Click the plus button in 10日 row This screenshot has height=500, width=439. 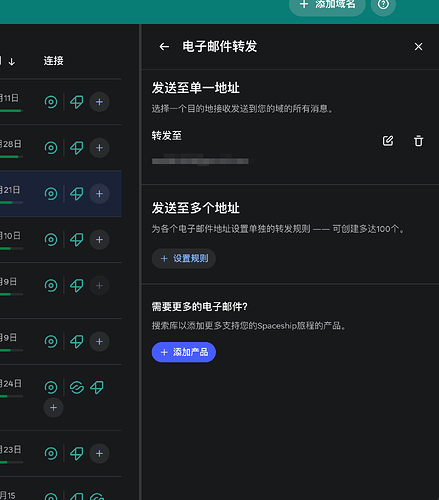coord(99,240)
